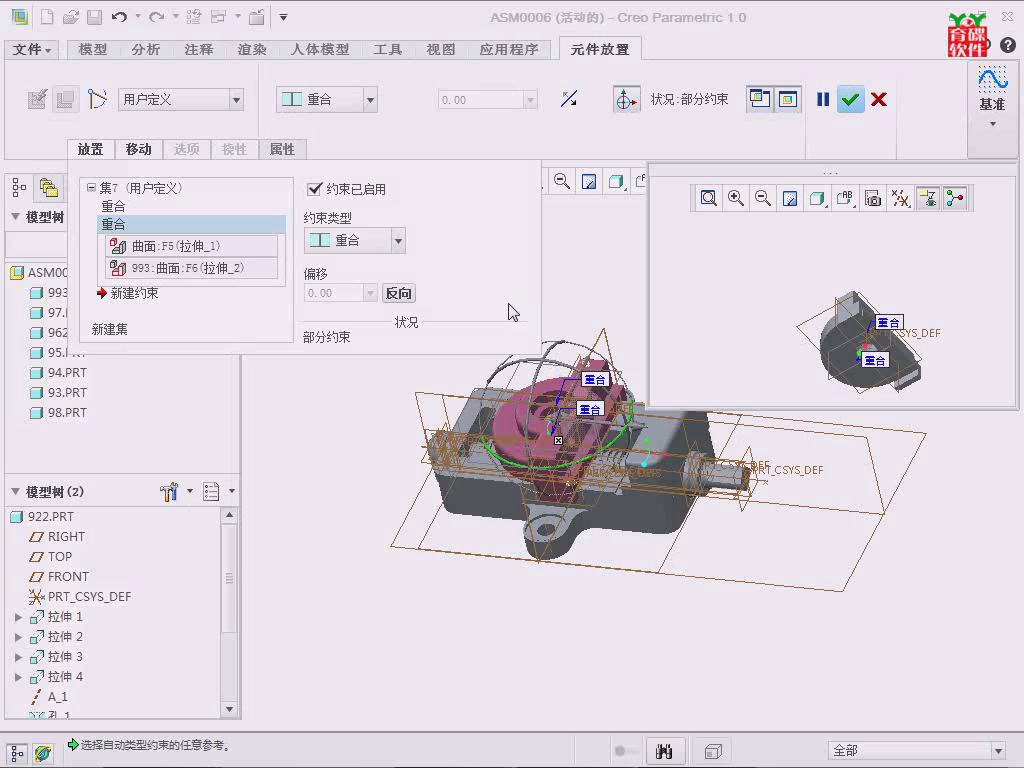The image size is (1024, 768).
Task: Click the Datum curve icon
Action: (992, 79)
